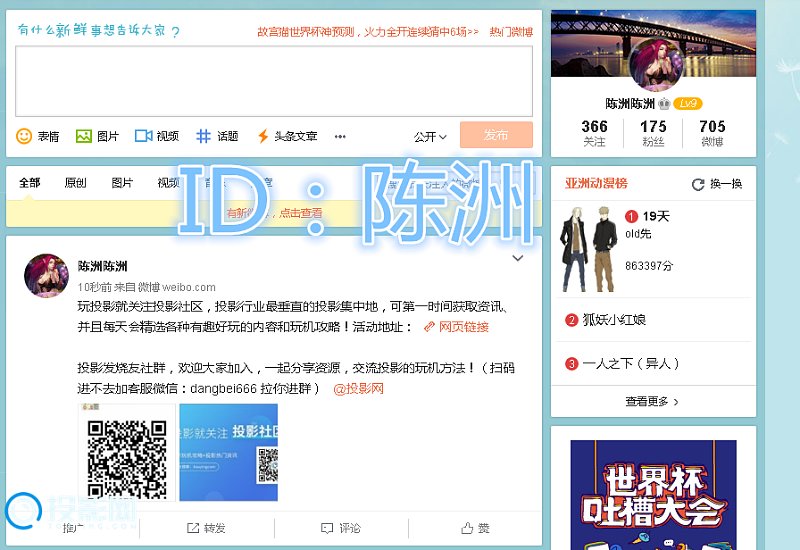
Task: Click the membership crown icon
Action: click(x=664, y=104)
